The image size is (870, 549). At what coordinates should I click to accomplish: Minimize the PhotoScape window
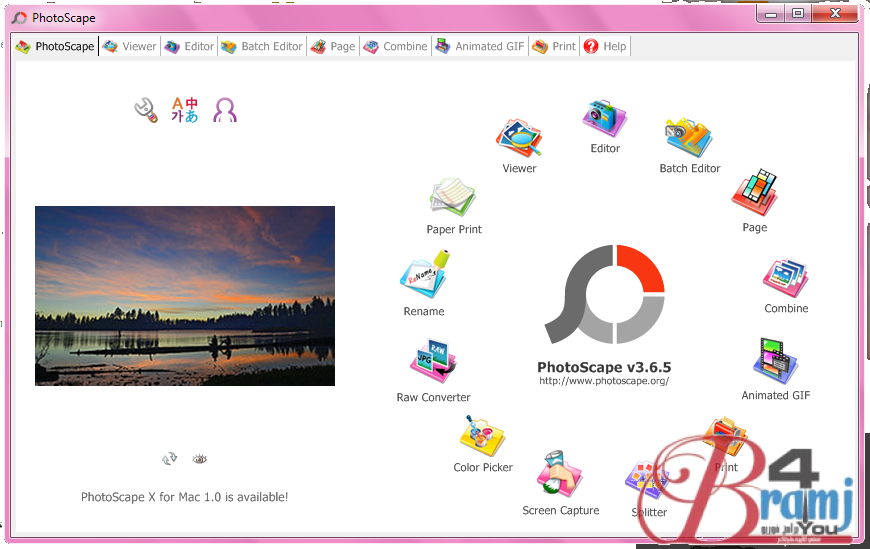tap(771, 14)
